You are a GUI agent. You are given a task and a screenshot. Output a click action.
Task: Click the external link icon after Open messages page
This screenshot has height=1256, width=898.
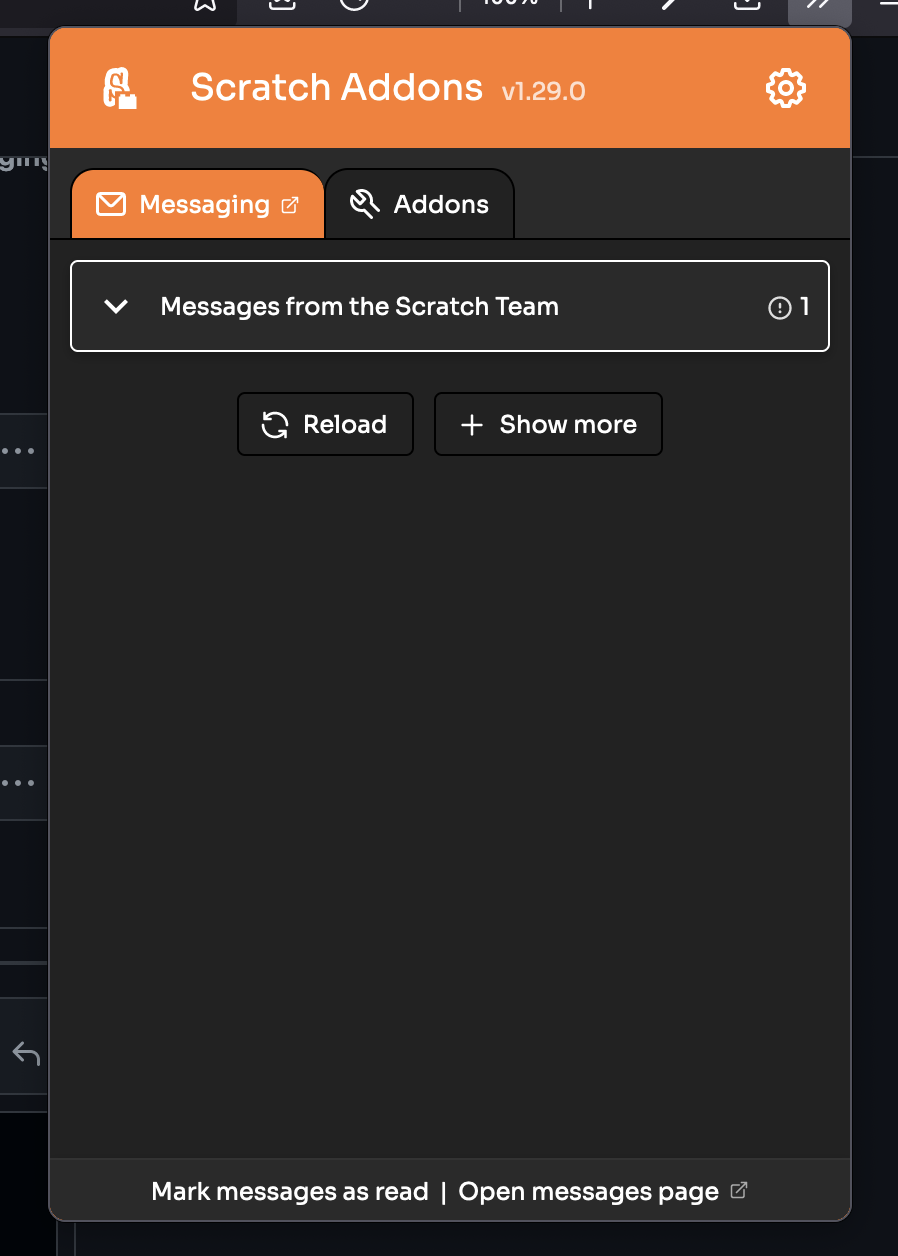740,1190
